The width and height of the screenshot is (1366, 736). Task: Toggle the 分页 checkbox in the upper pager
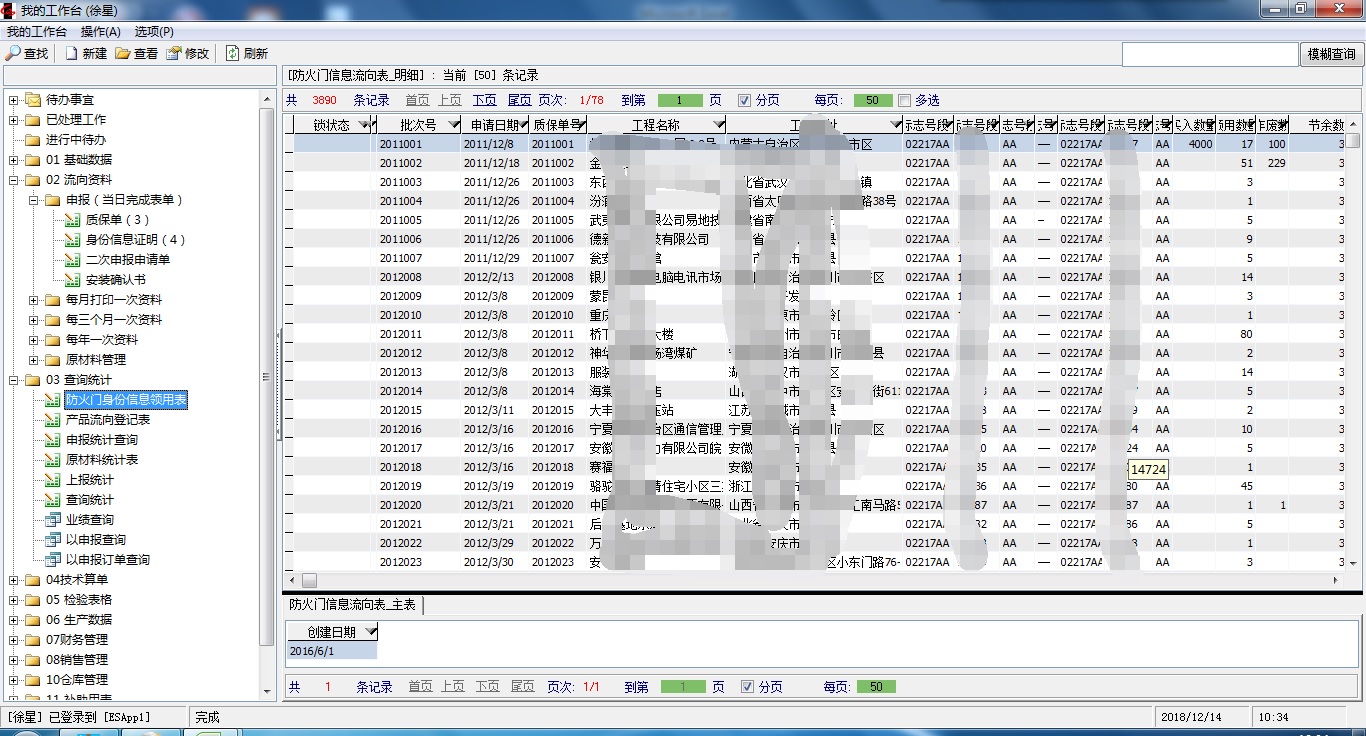744,100
